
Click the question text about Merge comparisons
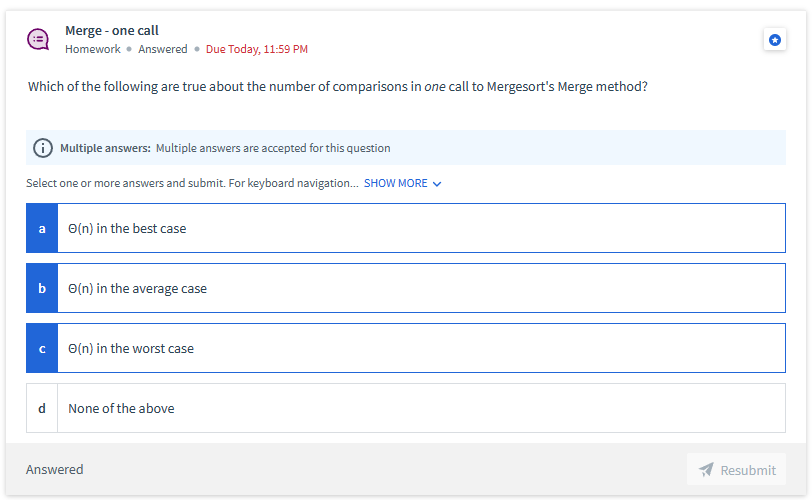click(338, 86)
